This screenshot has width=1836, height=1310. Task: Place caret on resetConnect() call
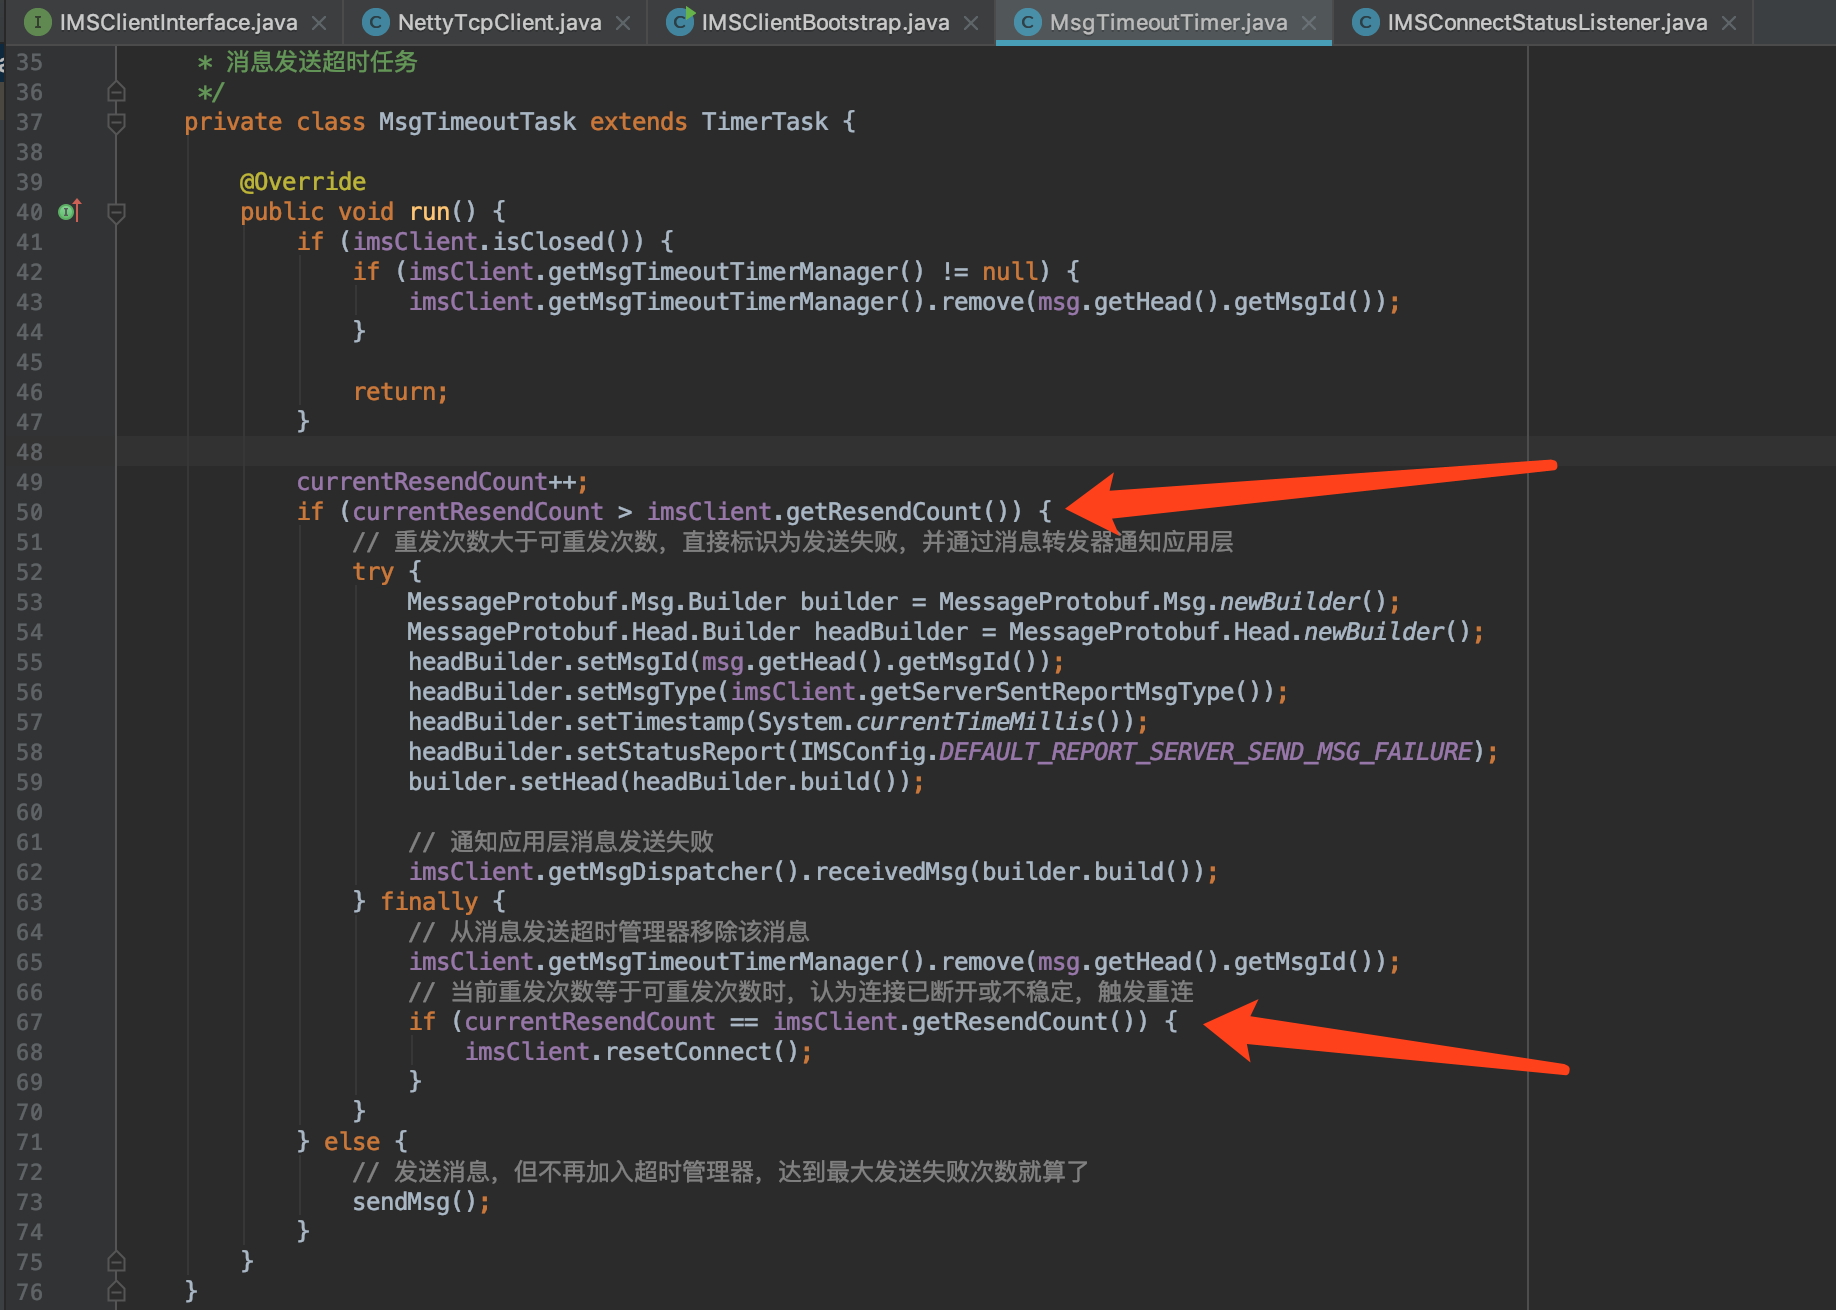pos(701,1051)
